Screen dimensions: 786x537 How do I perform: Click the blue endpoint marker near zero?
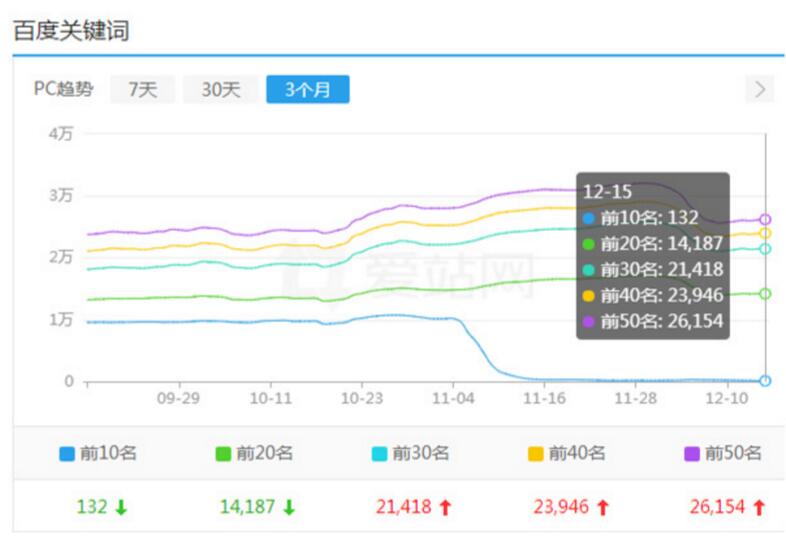pyautogui.click(x=765, y=381)
